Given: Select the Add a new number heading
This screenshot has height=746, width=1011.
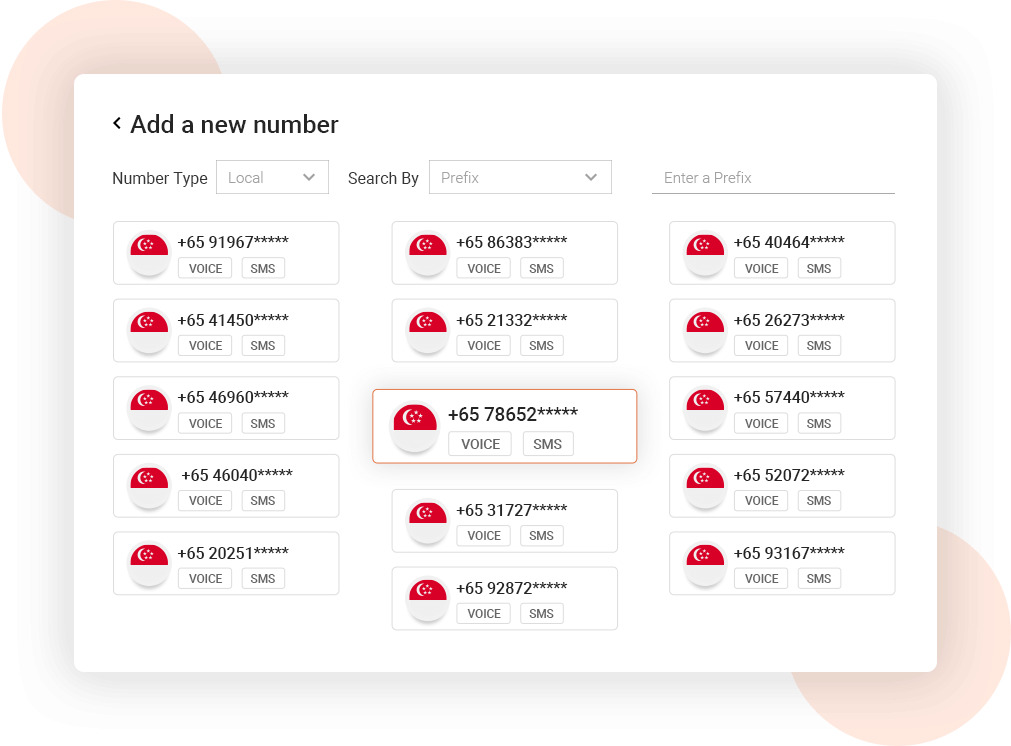Looking at the screenshot, I should [233, 124].
